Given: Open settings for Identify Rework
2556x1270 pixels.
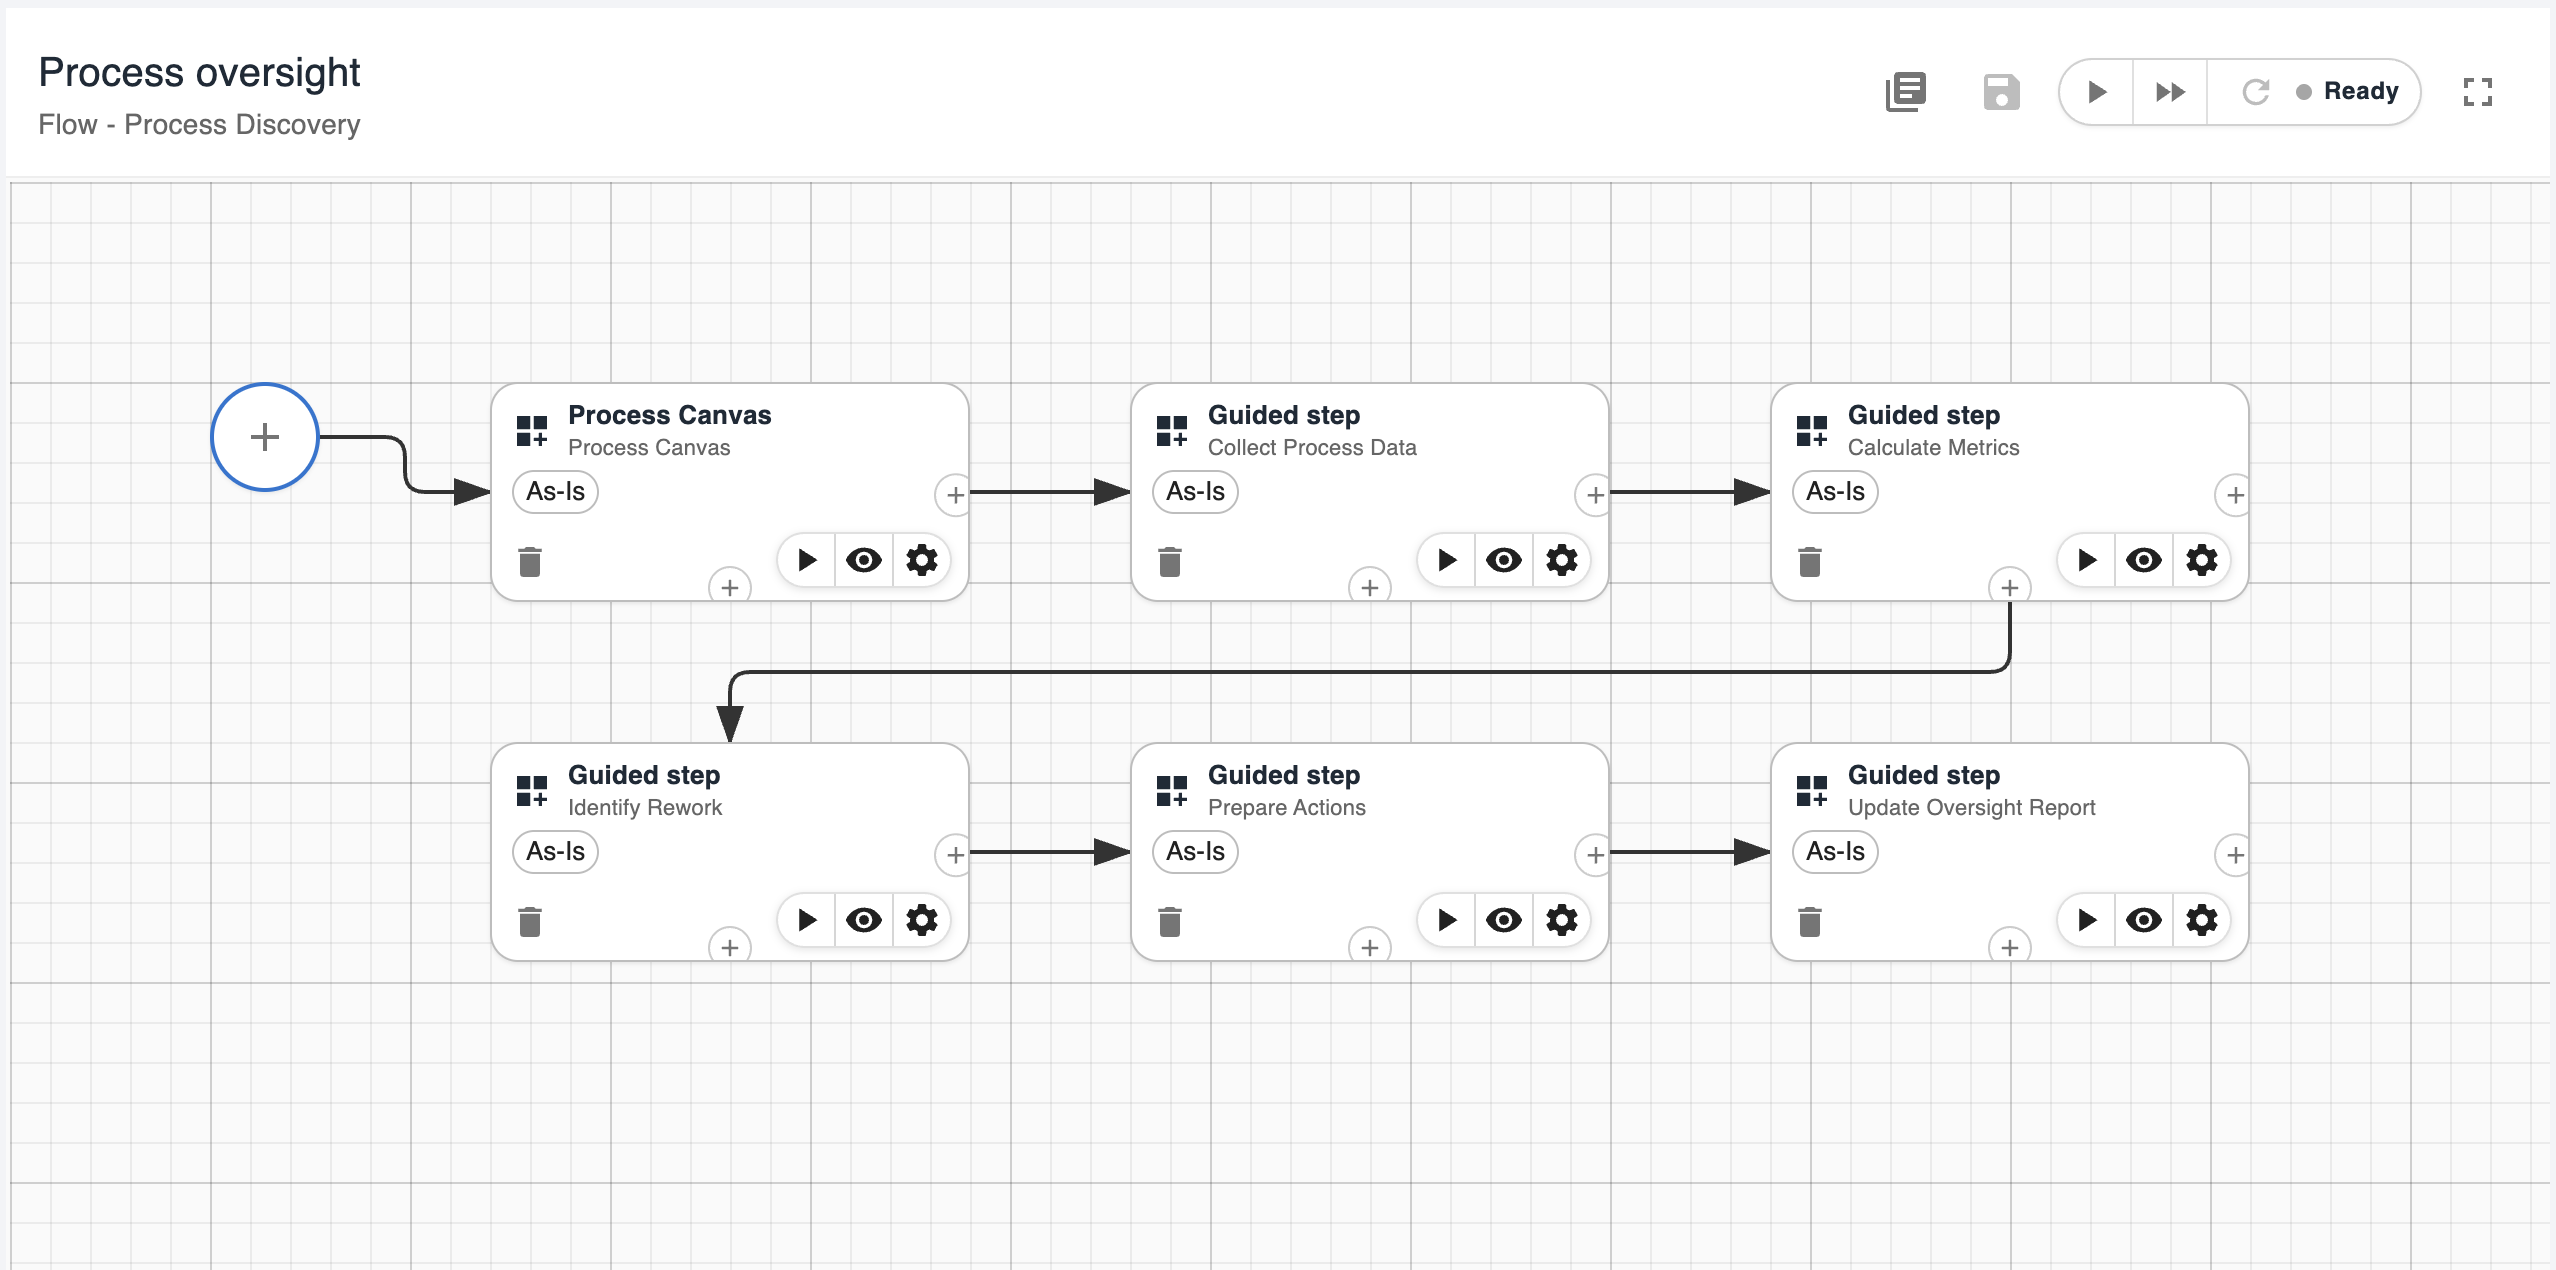Looking at the screenshot, I should pyautogui.click(x=922, y=920).
